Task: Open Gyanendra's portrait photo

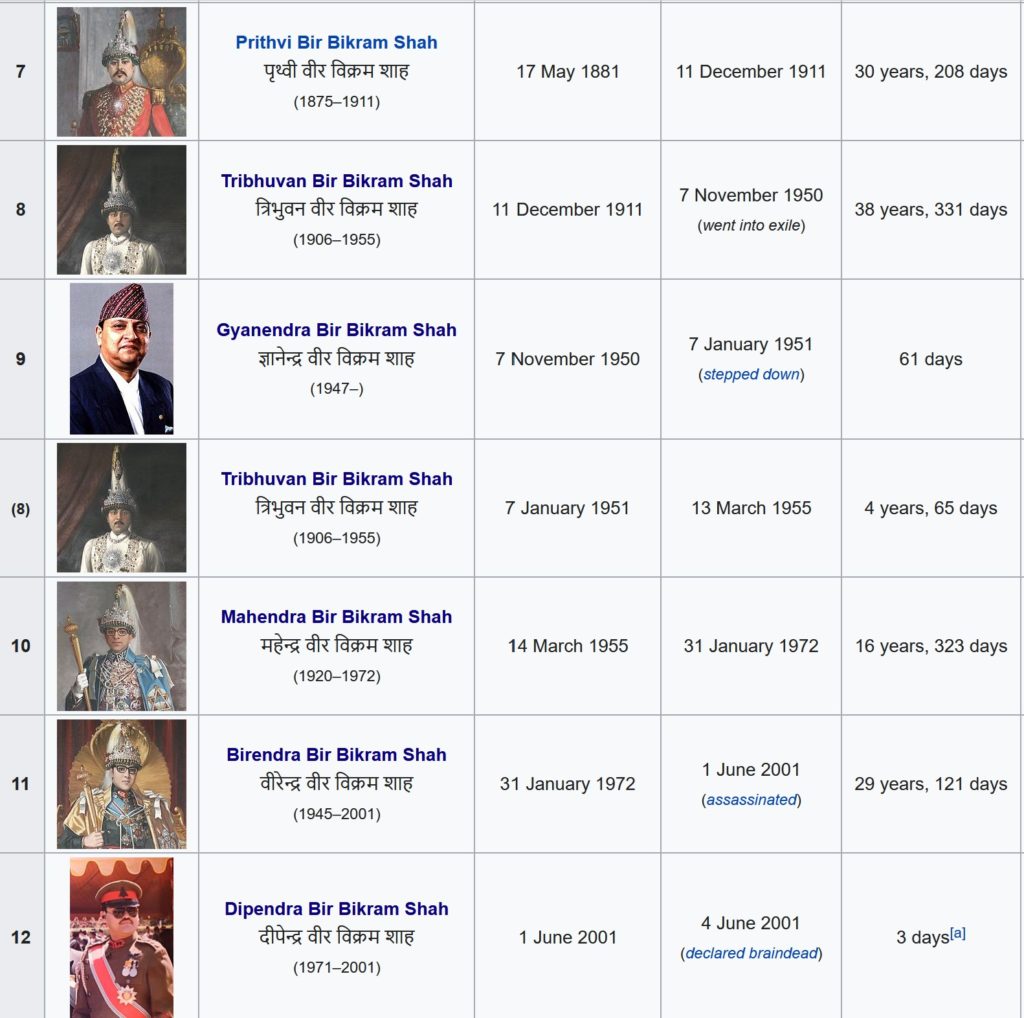Action: 121,359
